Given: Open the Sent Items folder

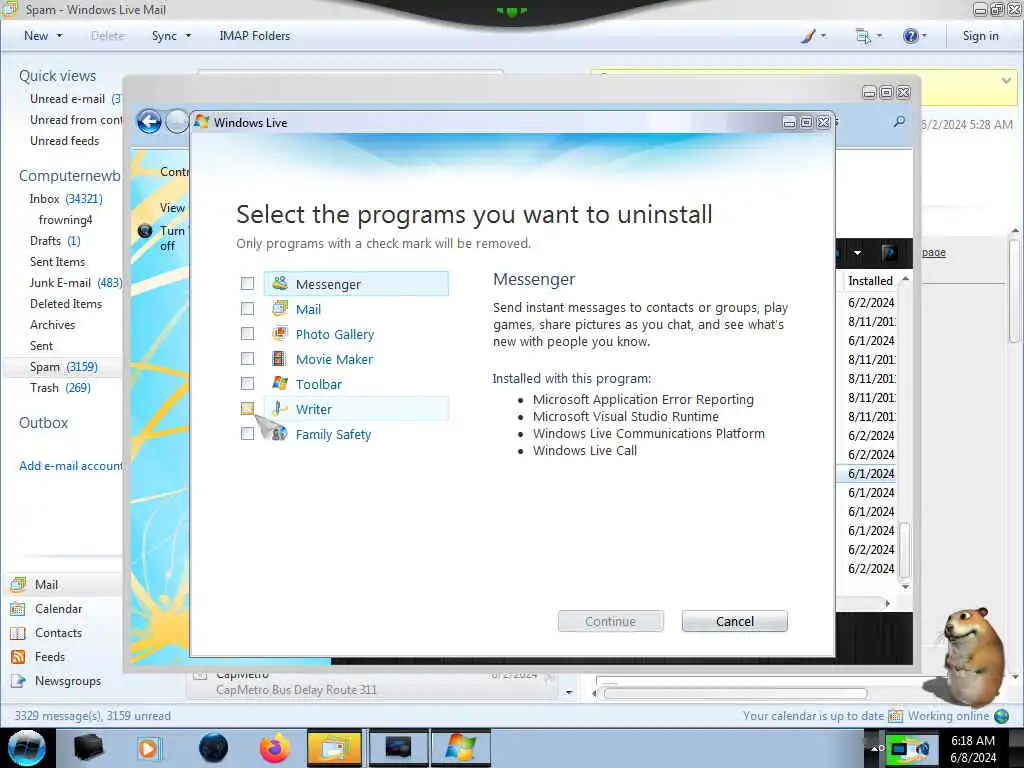Looking at the screenshot, I should pos(57,262).
